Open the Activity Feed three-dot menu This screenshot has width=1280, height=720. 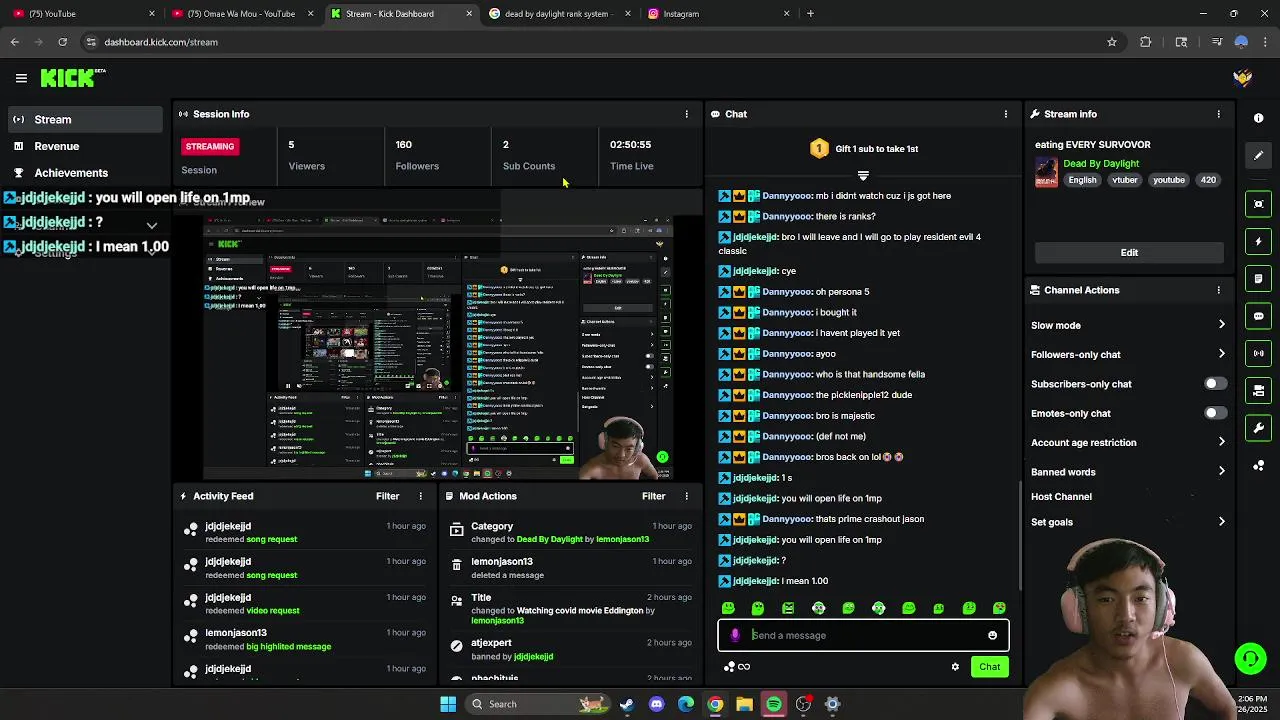[420, 496]
